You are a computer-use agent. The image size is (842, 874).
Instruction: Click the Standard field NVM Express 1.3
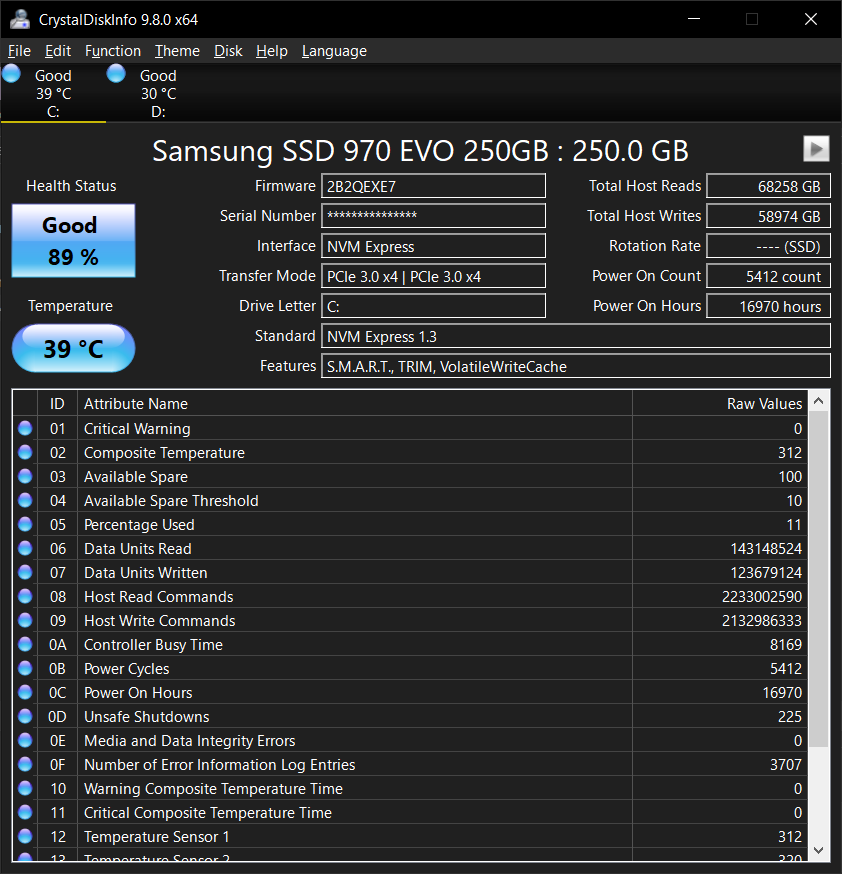coord(576,337)
